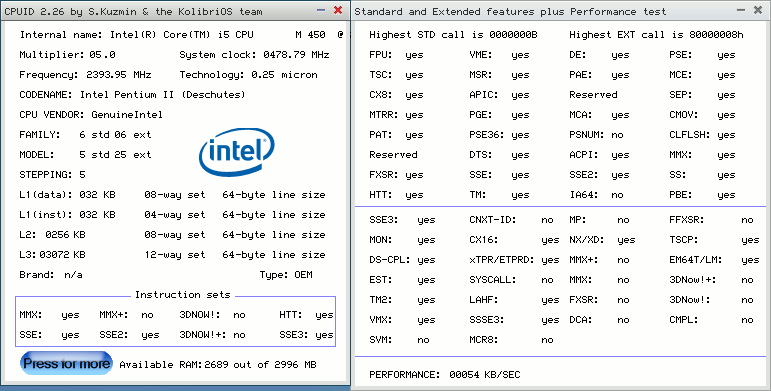Click the 12-way set text on the L3 row

click(x=175, y=255)
